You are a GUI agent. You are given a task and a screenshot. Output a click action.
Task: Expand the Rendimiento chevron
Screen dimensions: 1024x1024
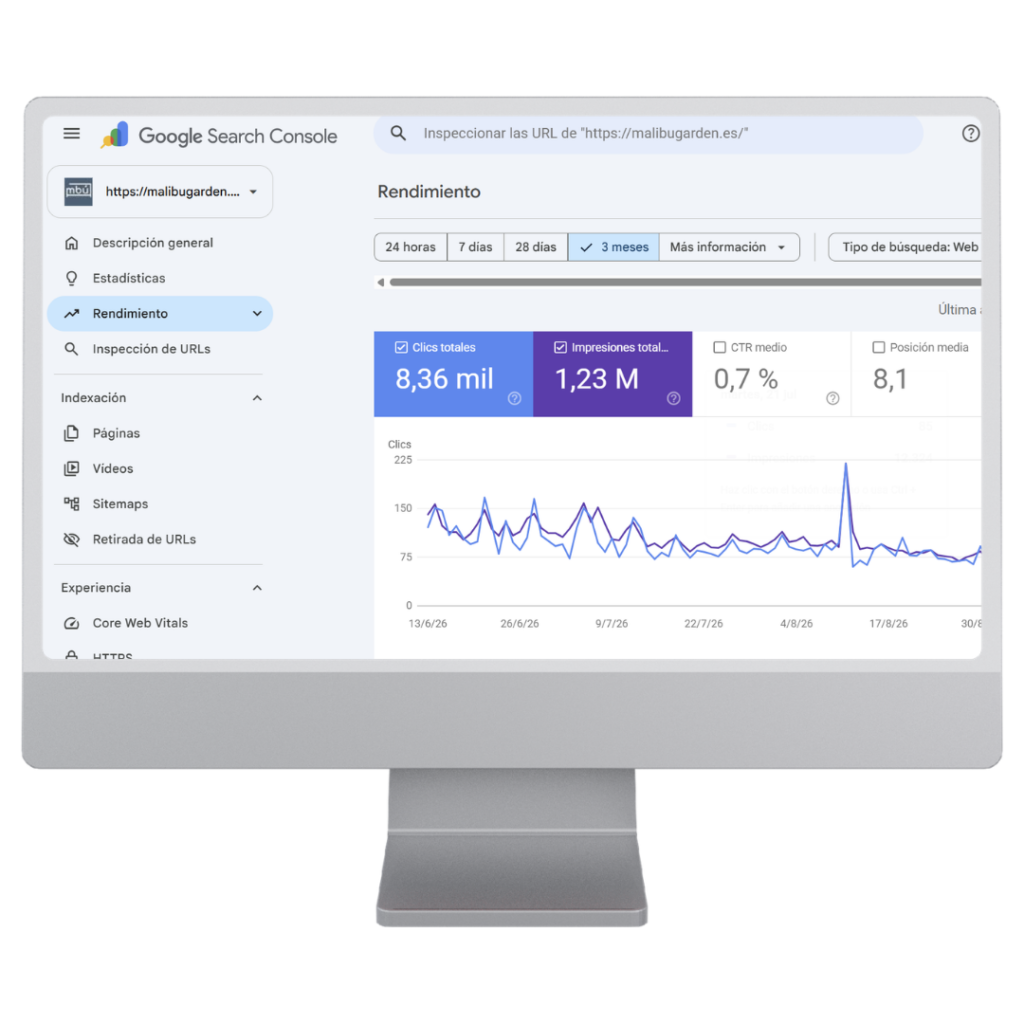coord(257,313)
